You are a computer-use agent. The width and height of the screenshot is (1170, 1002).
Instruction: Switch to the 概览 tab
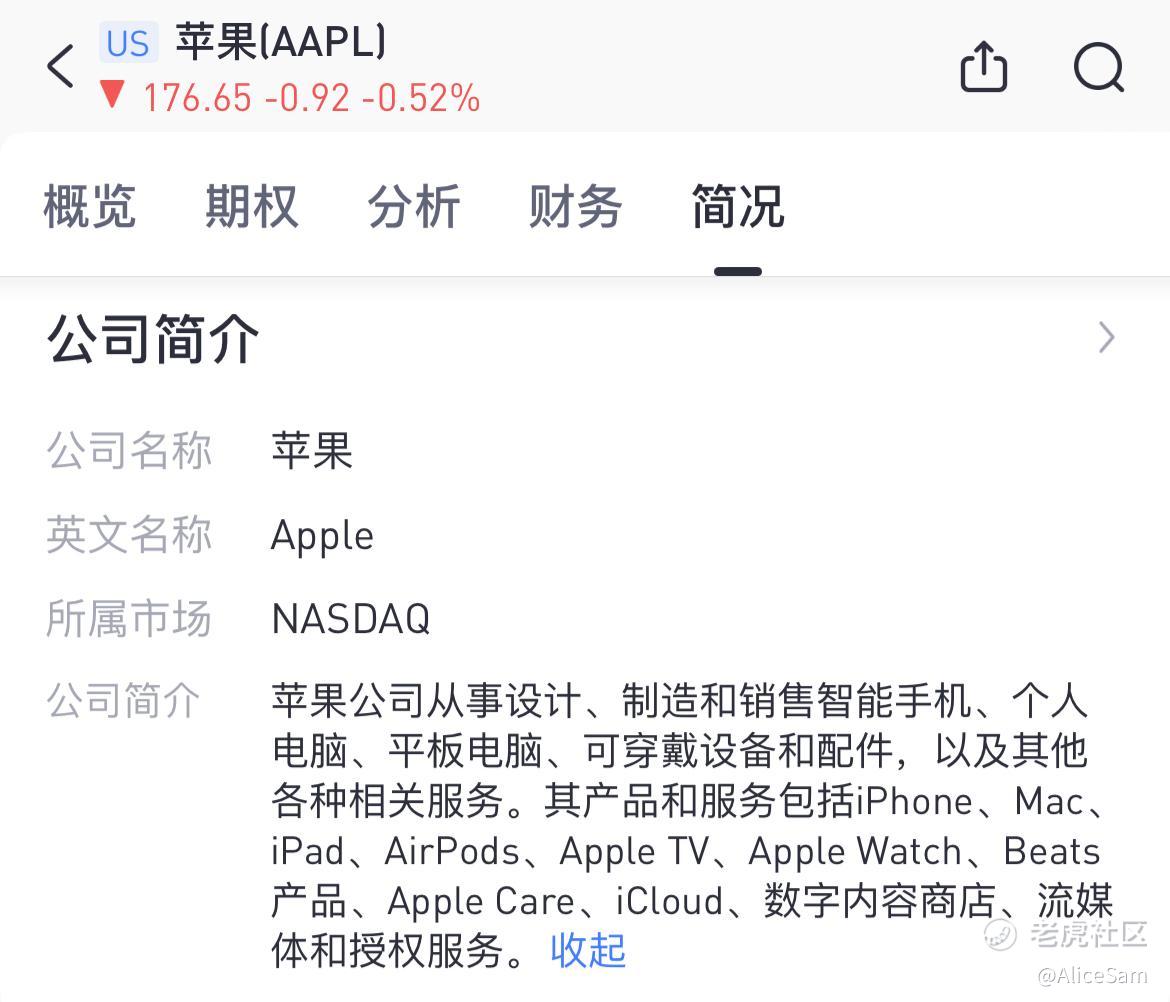click(90, 207)
